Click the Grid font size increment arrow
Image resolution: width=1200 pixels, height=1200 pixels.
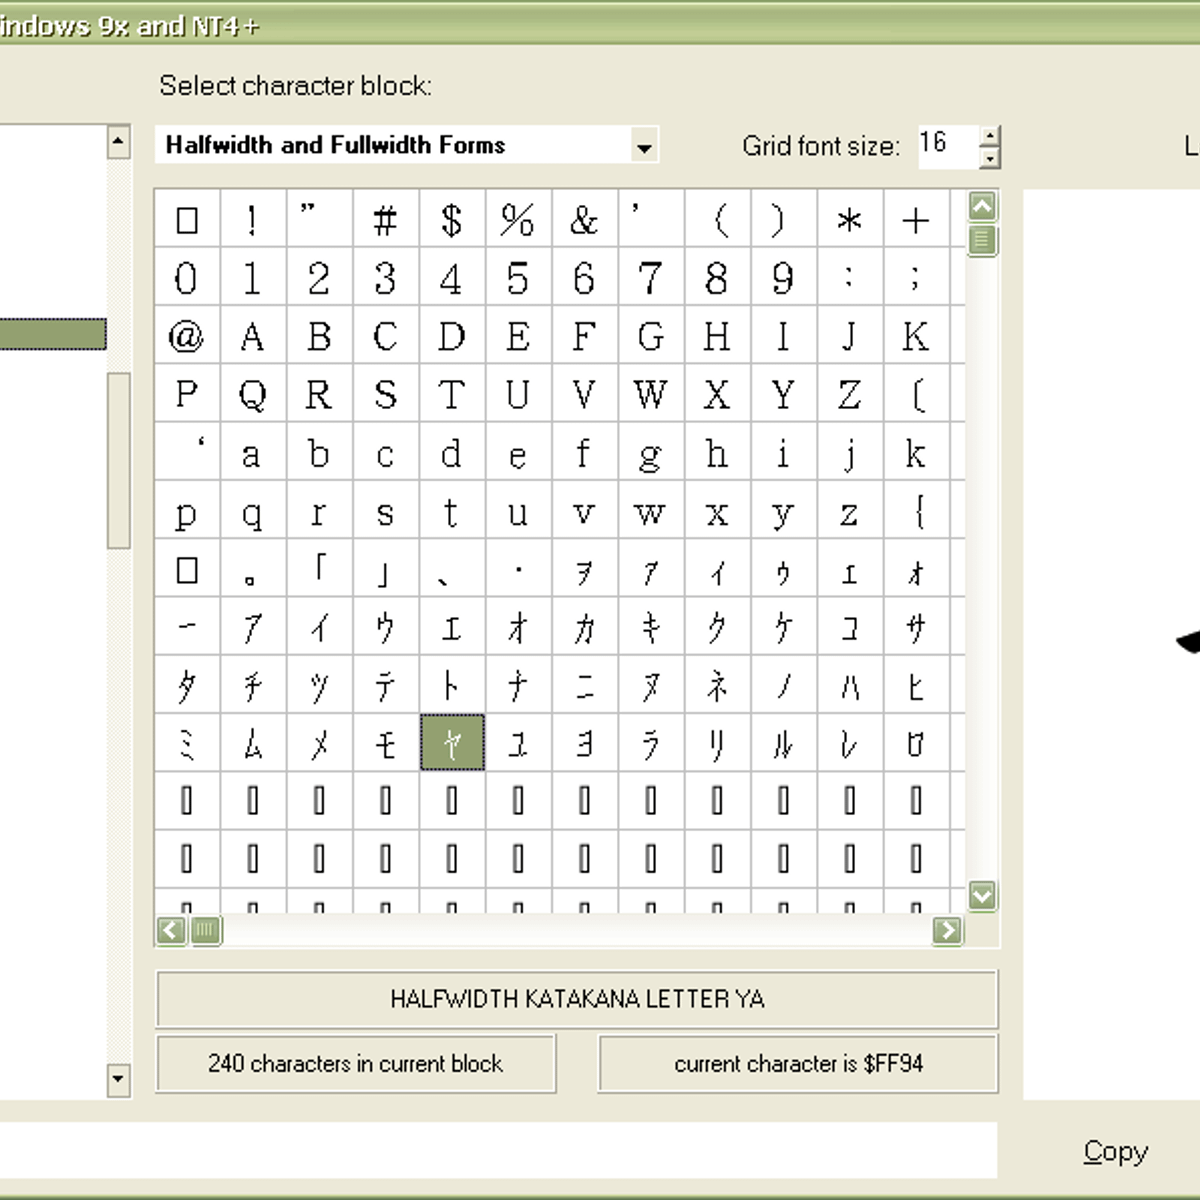(x=990, y=135)
